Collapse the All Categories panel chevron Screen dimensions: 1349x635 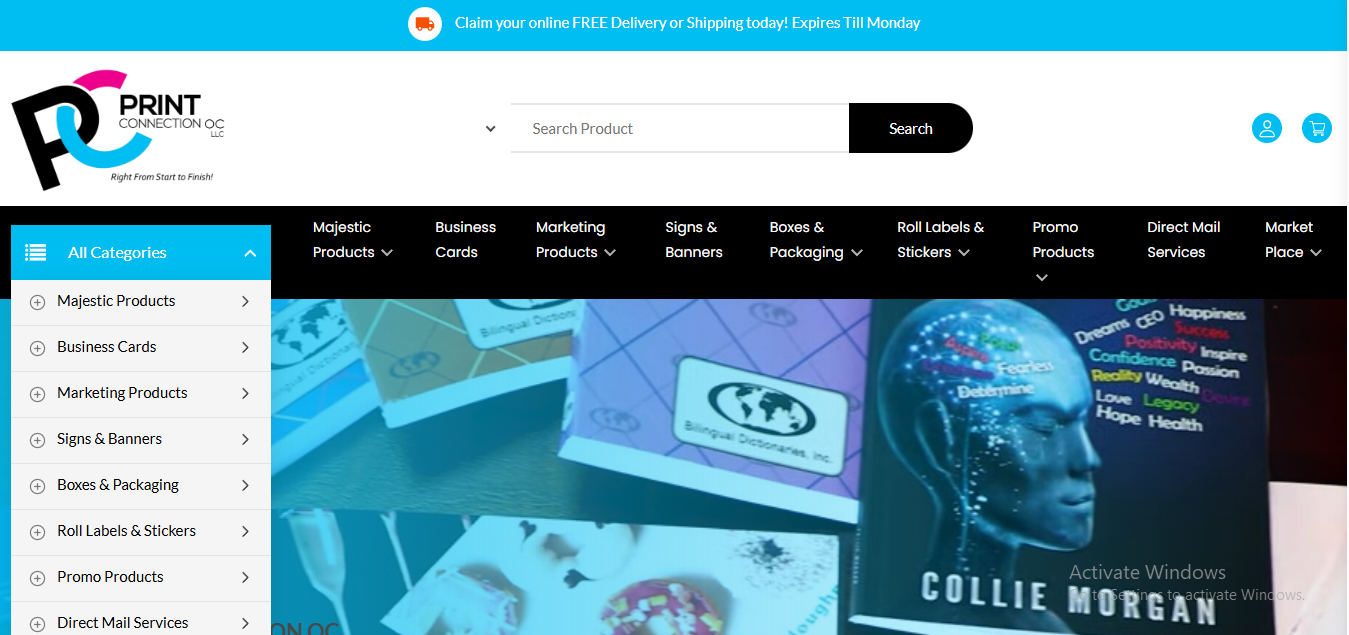click(x=250, y=253)
